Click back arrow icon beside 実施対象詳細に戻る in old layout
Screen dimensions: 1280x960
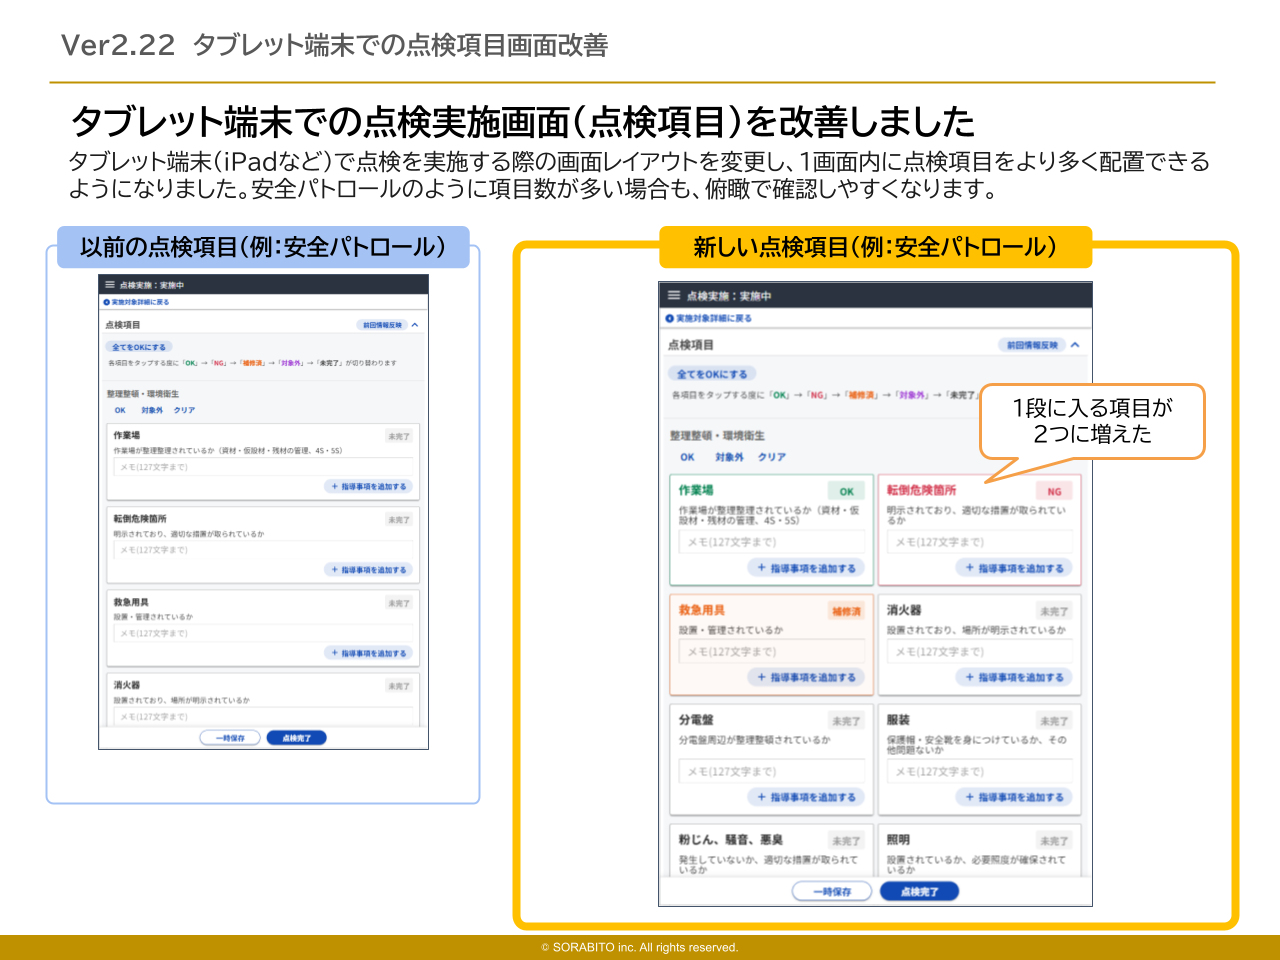pyautogui.click(x=106, y=302)
